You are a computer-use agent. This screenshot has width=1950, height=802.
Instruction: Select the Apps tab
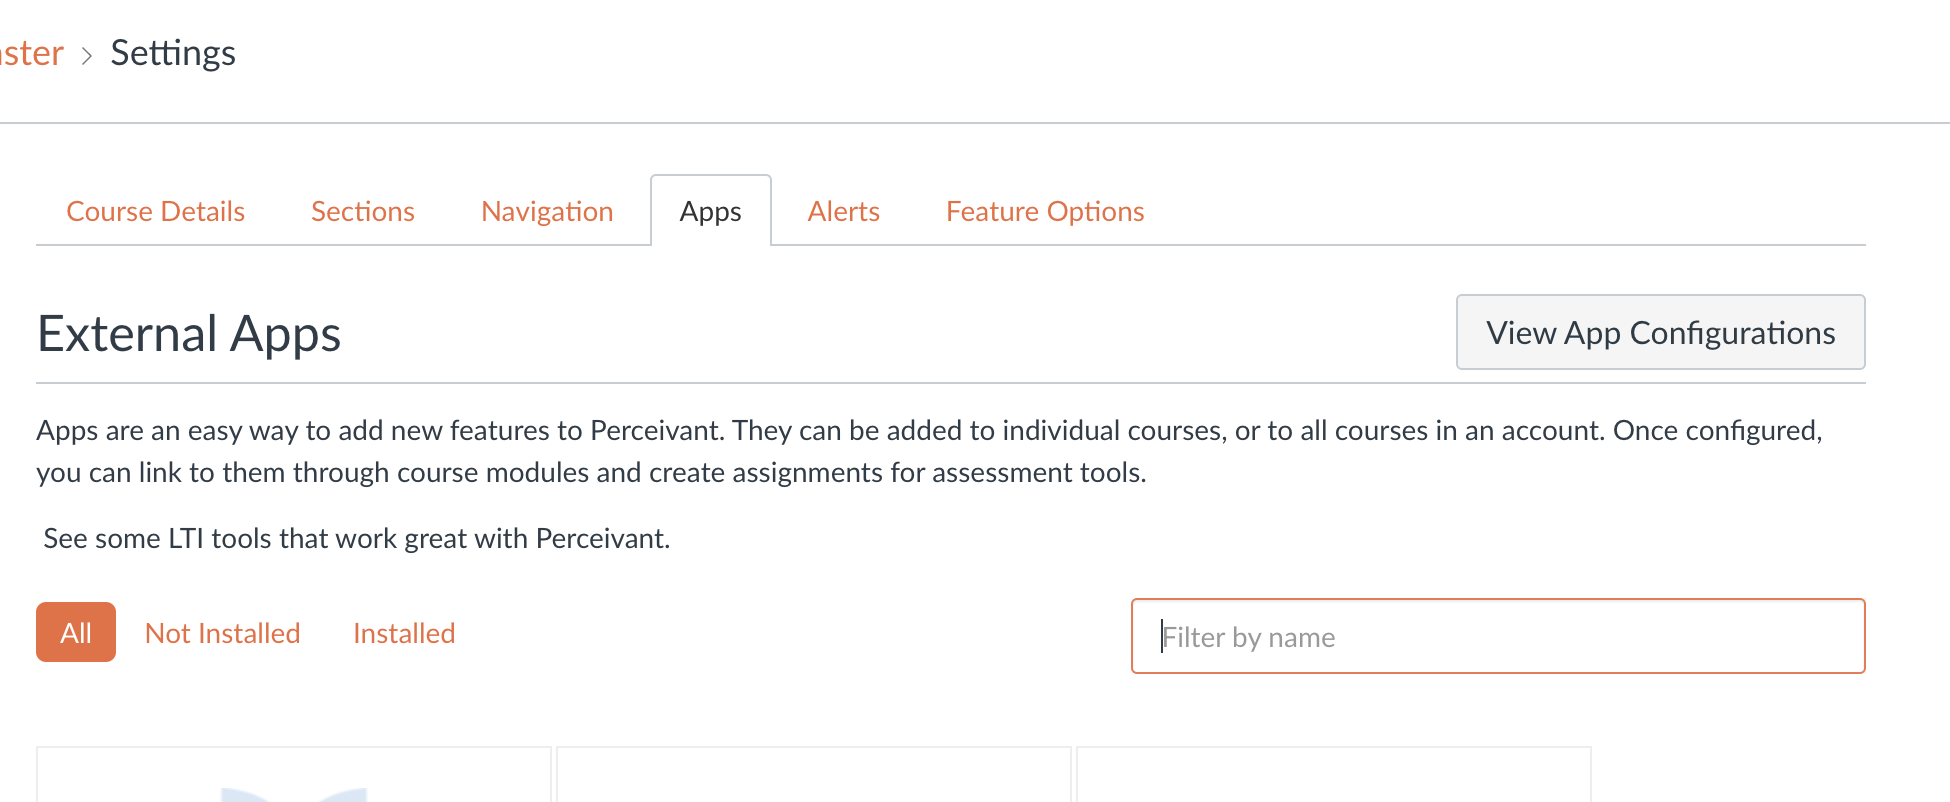711,211
